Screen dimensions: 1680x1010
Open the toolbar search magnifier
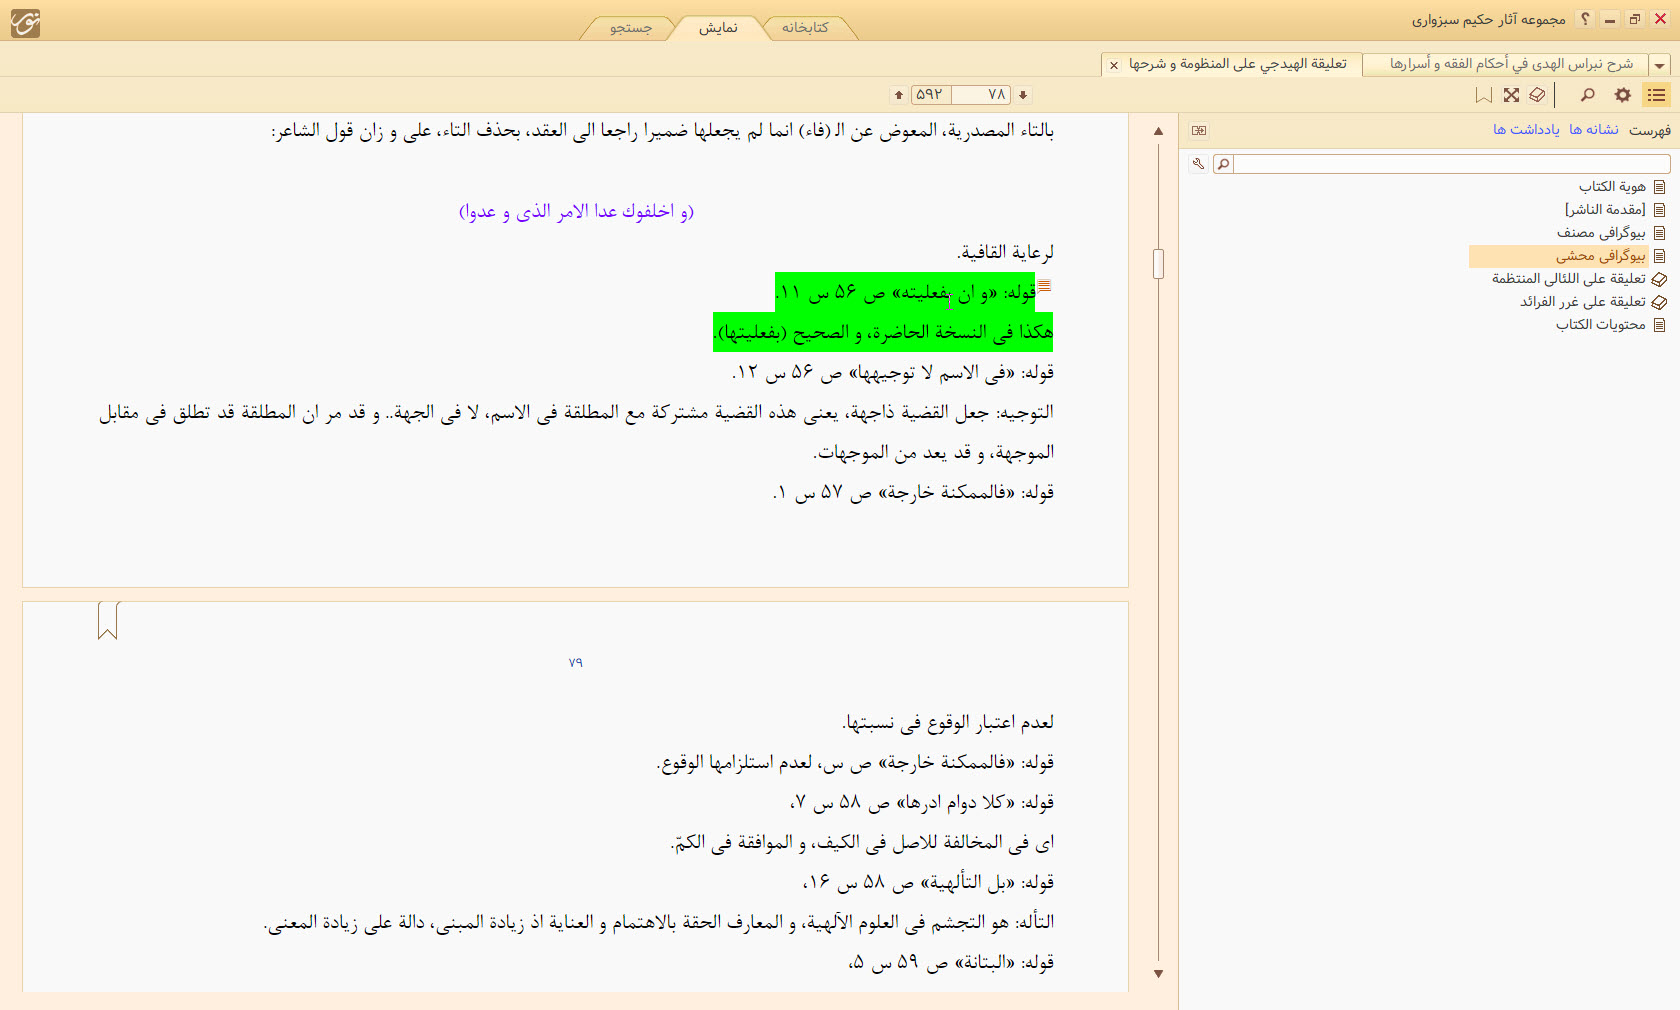(1587, 95)
